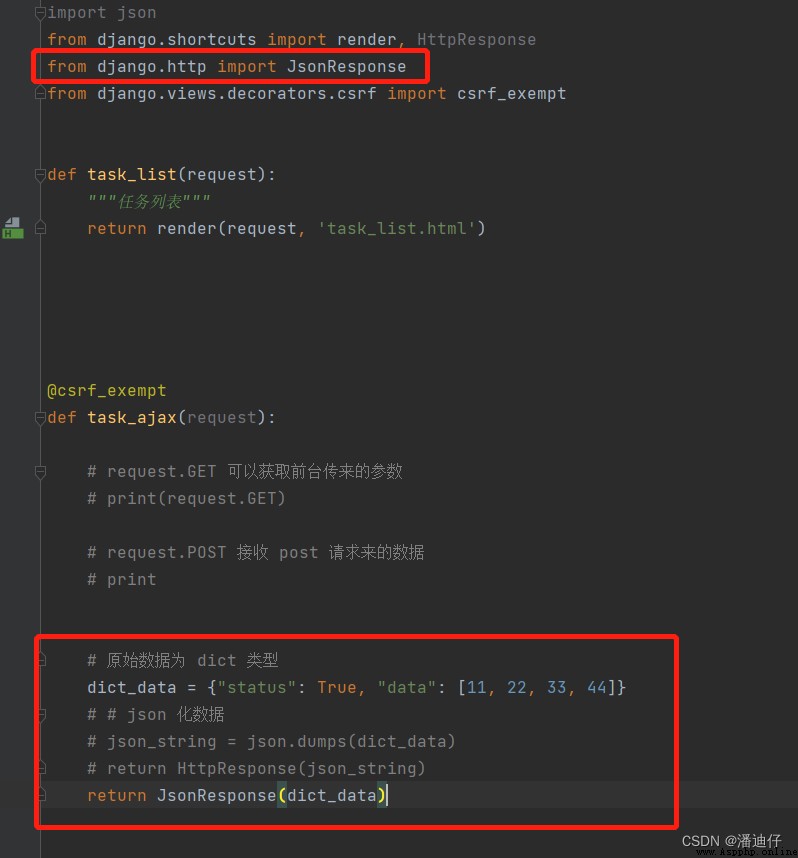Click the django.views.decorators.csrf module path
Screen dimensions: 798x858
[x=236, y=94]
